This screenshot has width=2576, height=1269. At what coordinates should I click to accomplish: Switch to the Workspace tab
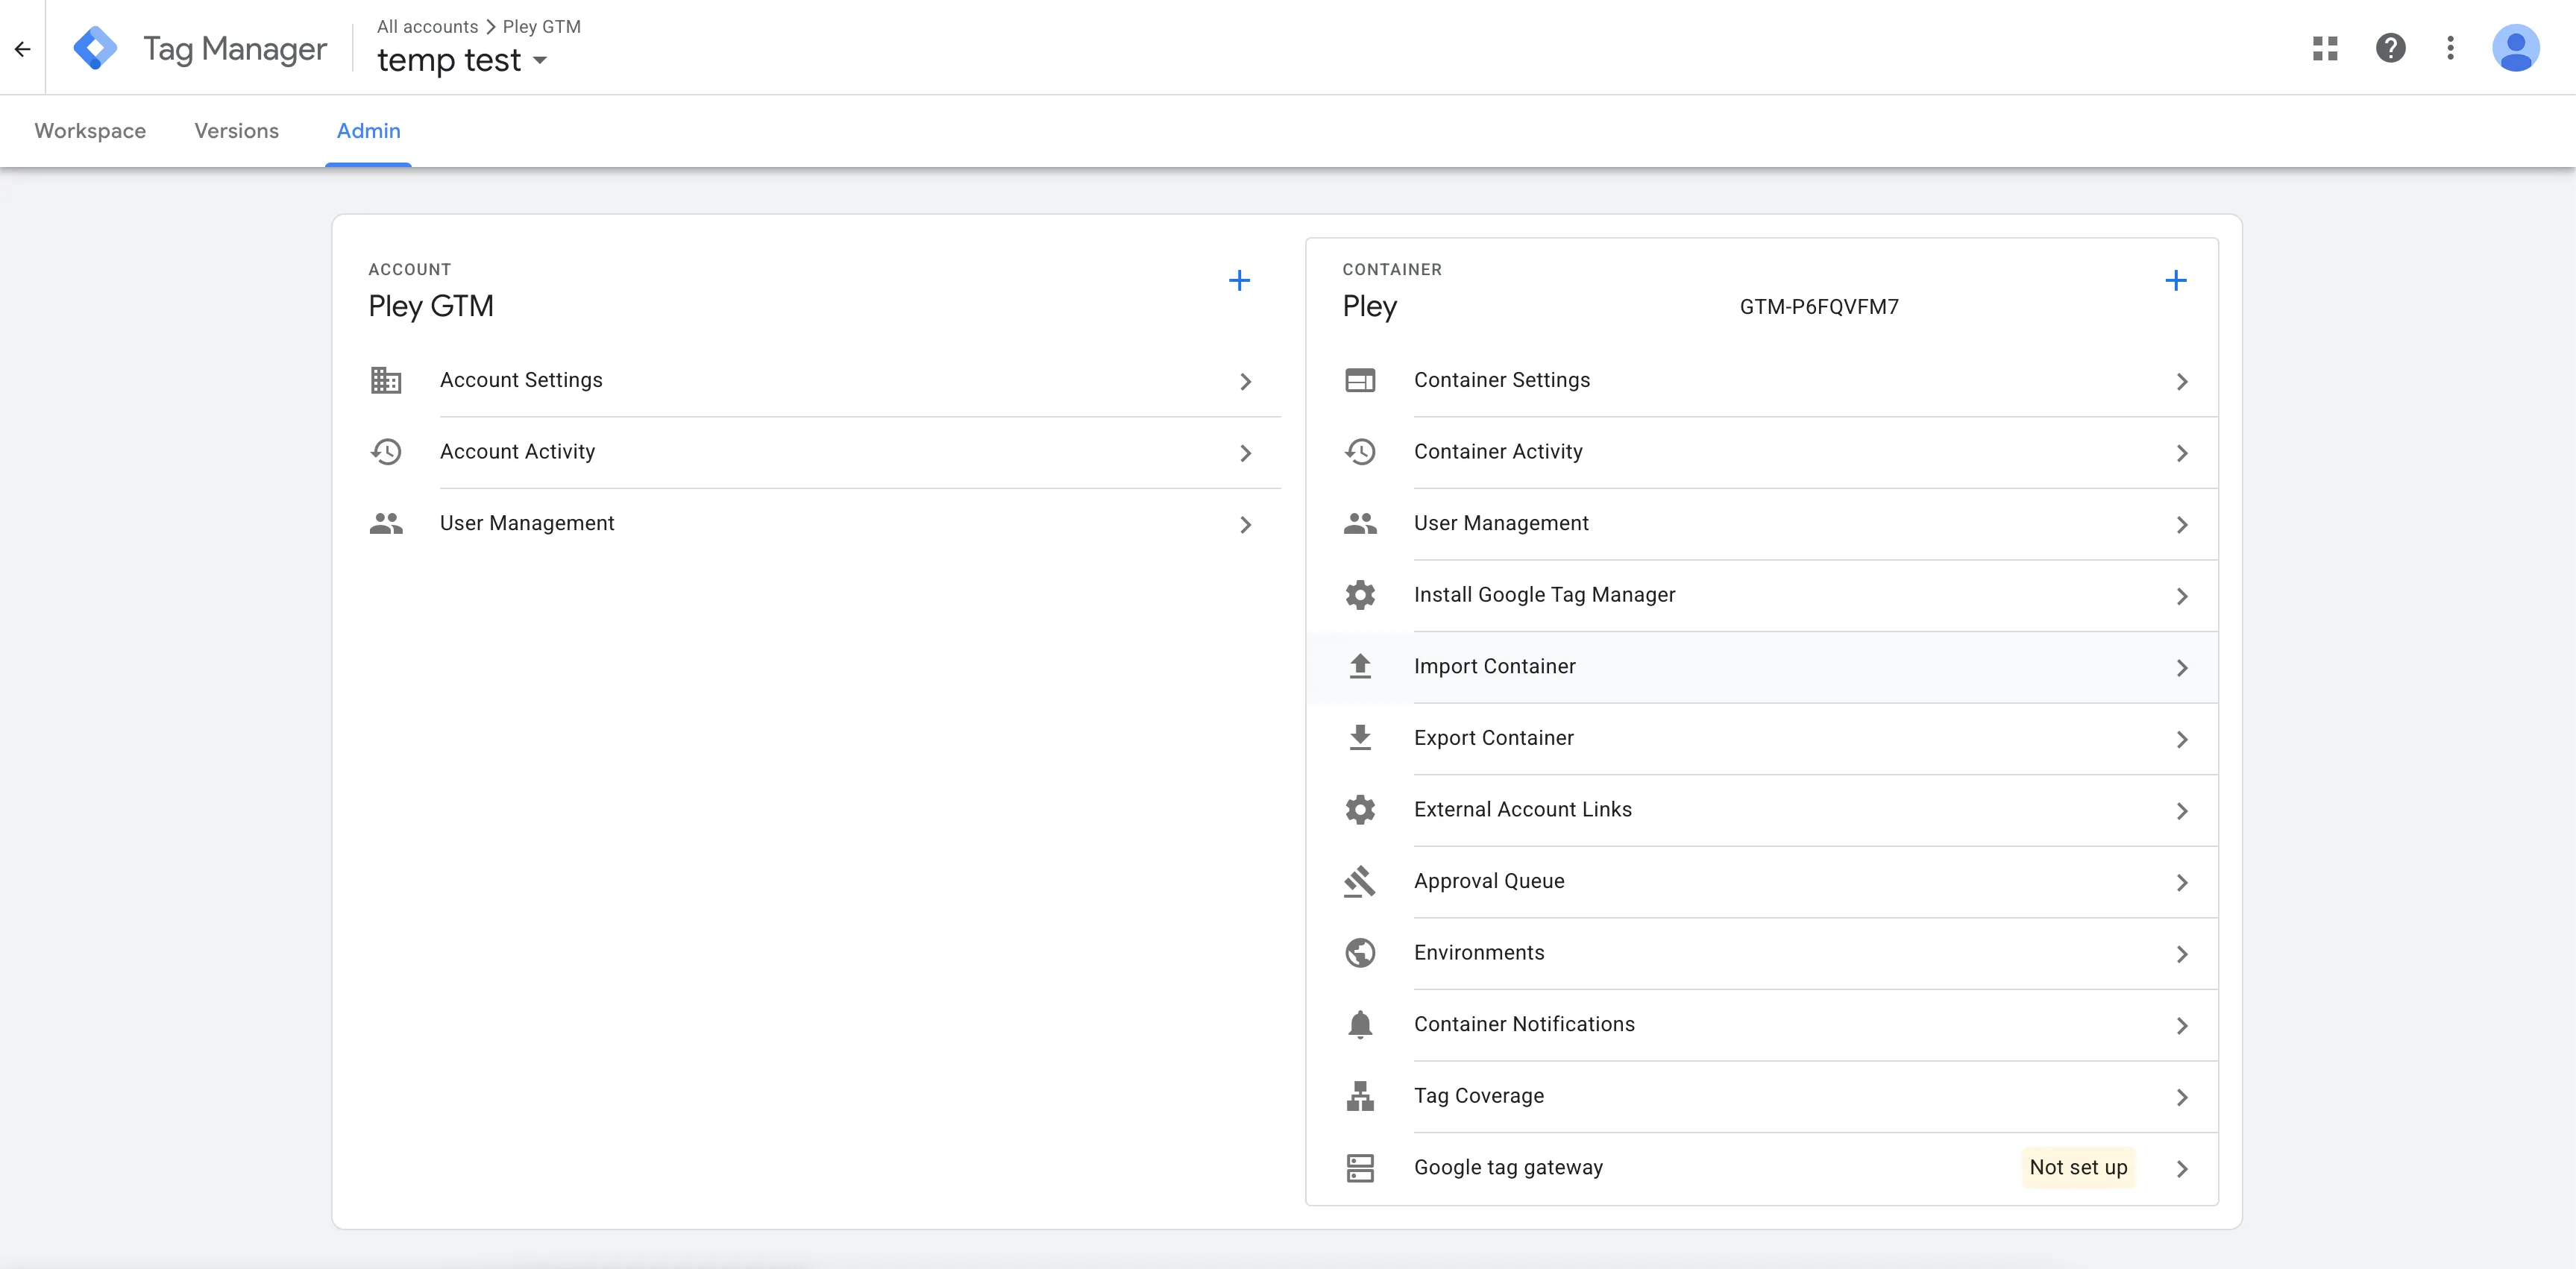coord(90,131)
